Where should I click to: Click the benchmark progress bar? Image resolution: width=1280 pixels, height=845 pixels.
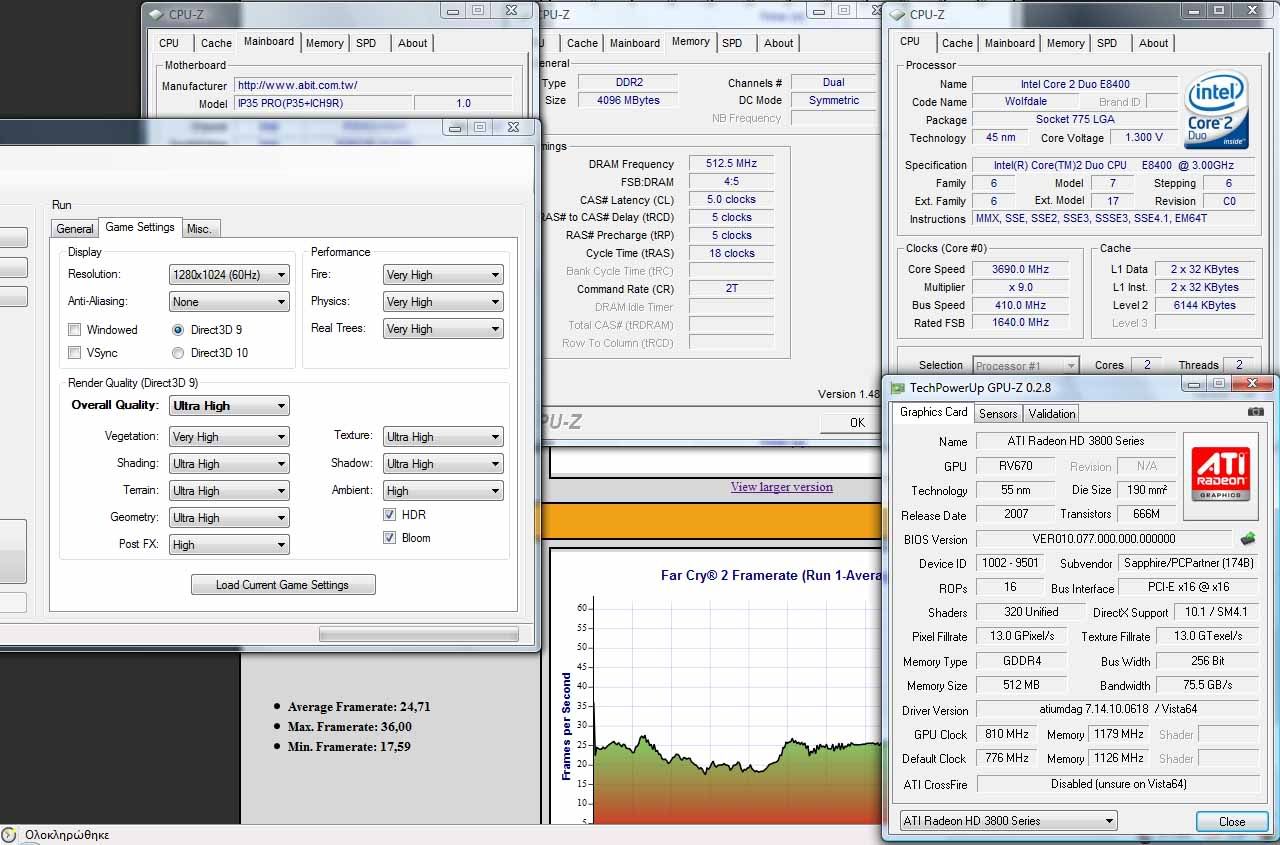tap(418, 634)
